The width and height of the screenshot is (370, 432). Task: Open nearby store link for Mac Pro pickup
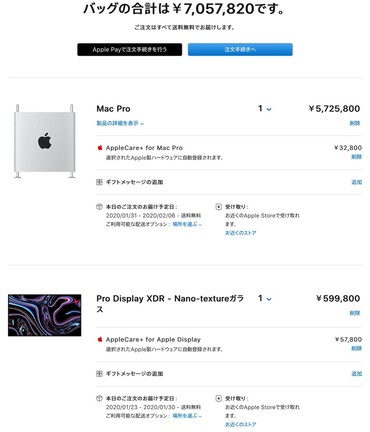click(x=240, y=233)
